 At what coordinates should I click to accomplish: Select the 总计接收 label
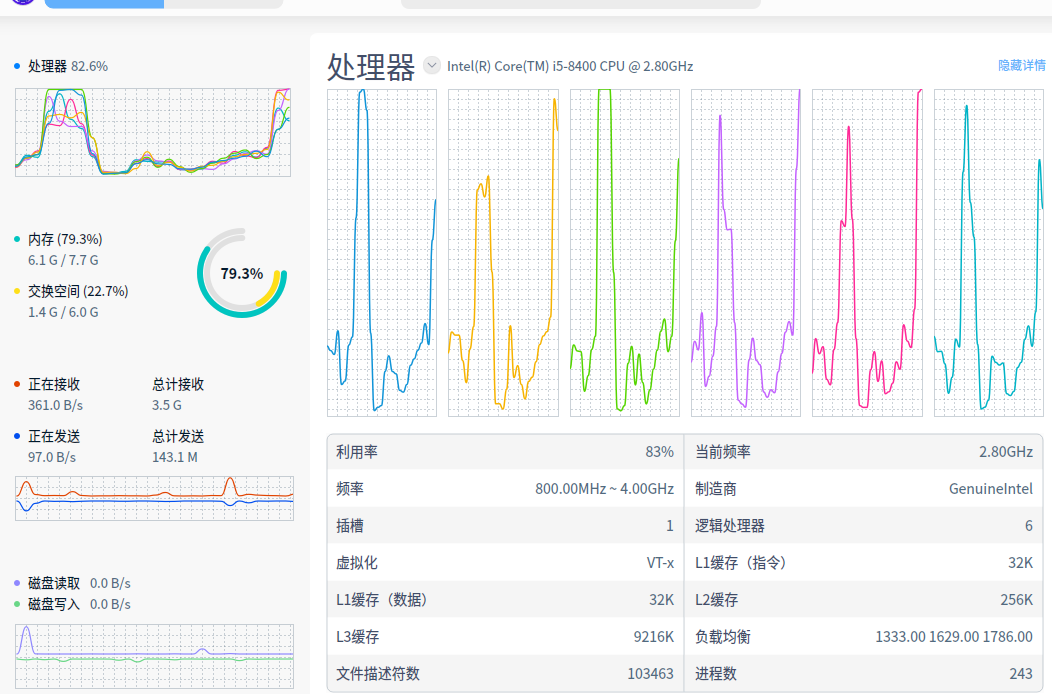[178, 384]
